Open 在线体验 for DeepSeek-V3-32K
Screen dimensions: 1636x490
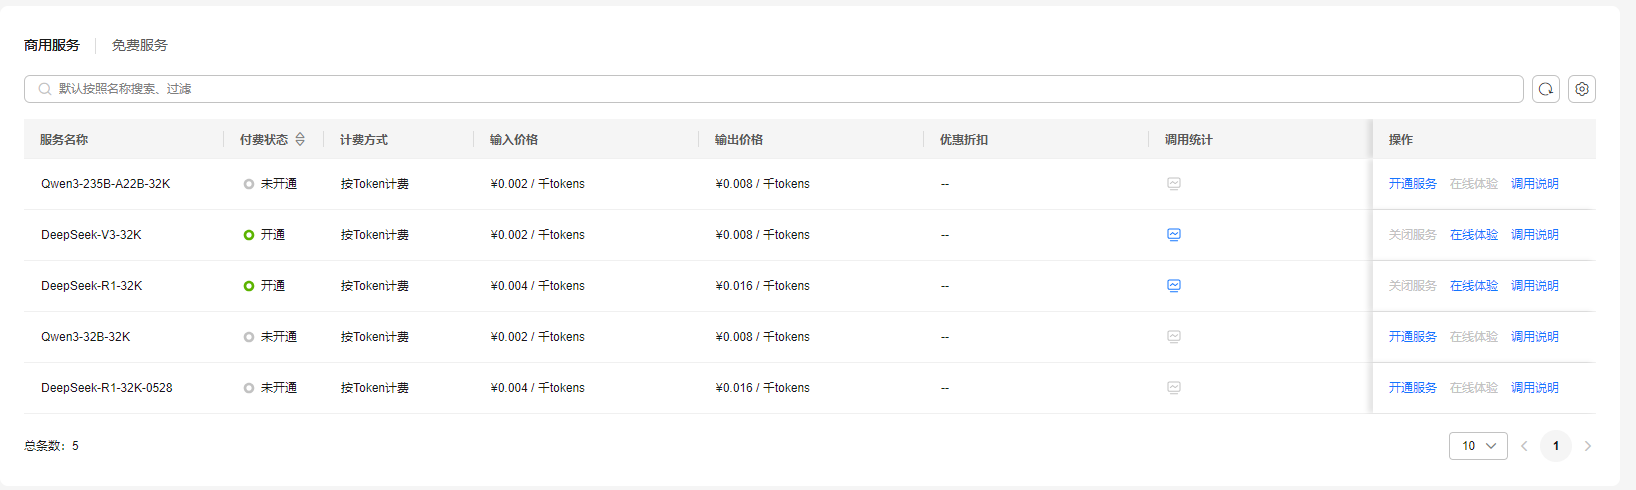click(1474, 235)
